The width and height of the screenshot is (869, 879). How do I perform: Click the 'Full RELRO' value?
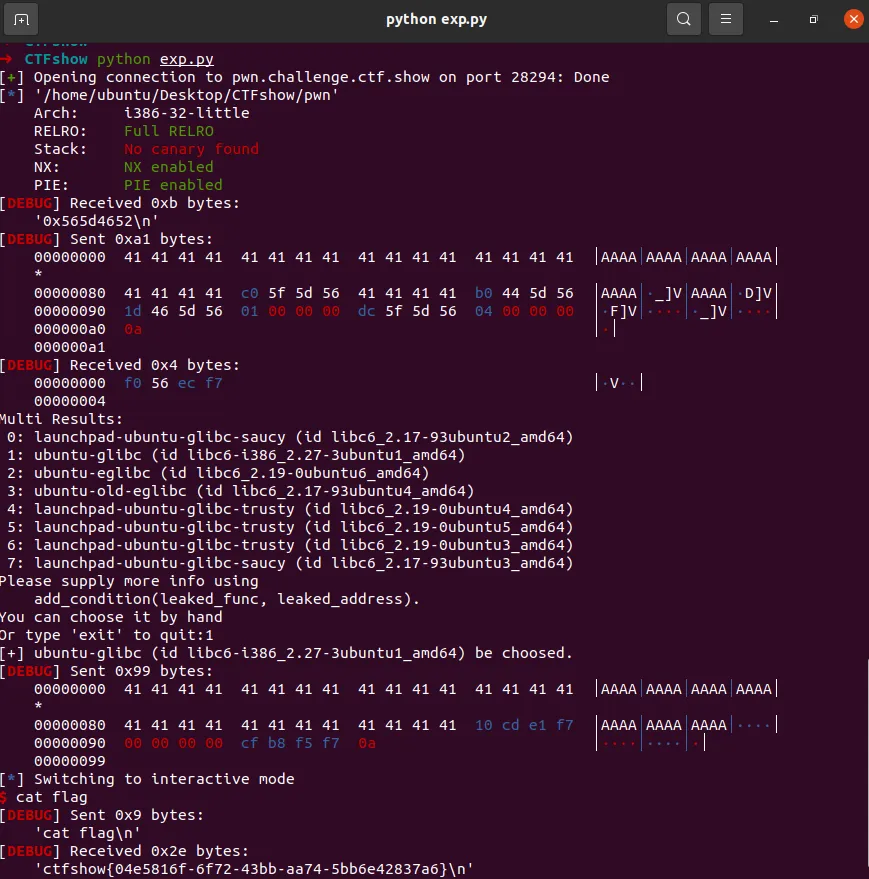[x=169, y=131]
